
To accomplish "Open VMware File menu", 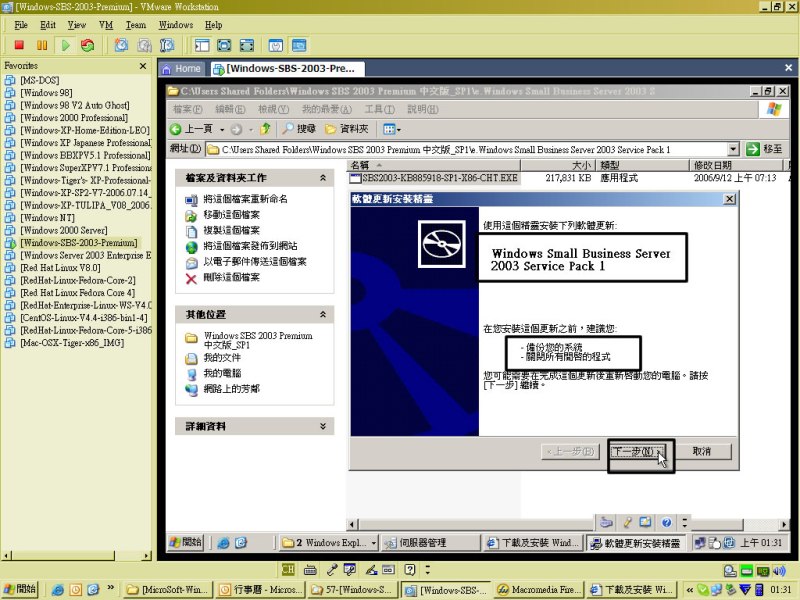I will (x=21, y=25).
